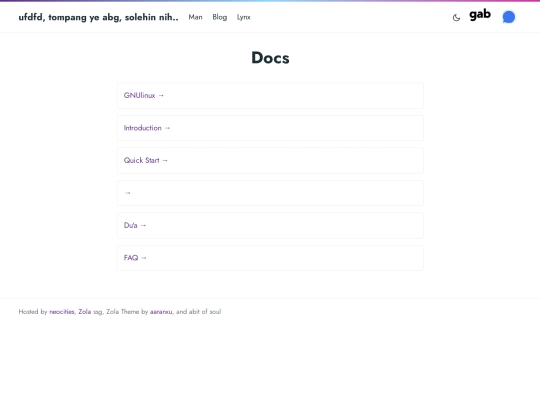Open the GNUlinux docs card
The width and height of the screenshot is (540, 405).
[270, 95]
